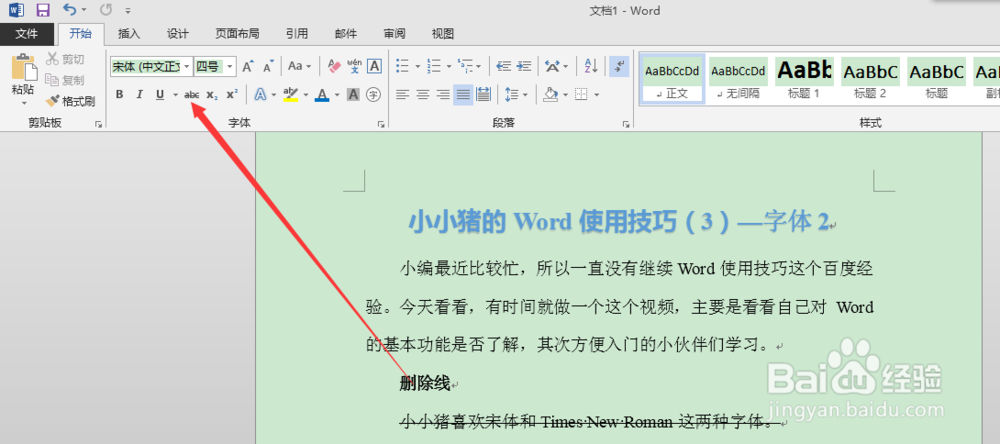Open the 文件 (File) tab

(x=26, y=34)
